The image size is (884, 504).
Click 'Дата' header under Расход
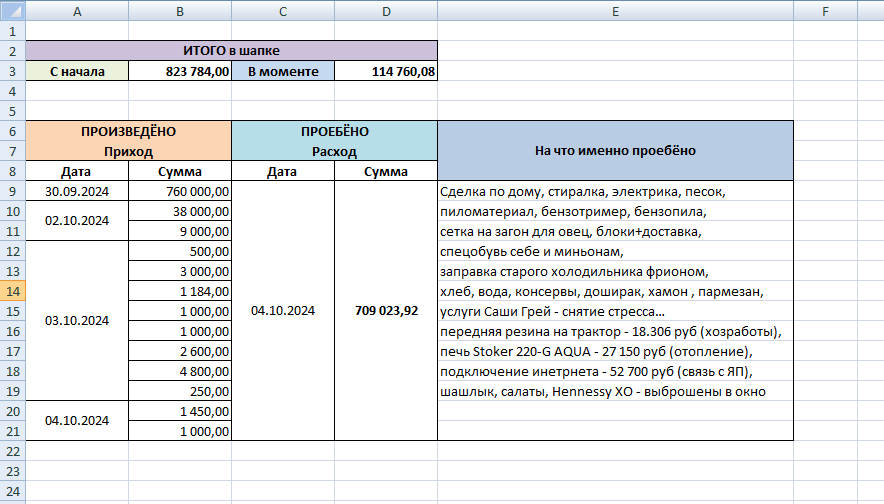[x=283, y=171]
